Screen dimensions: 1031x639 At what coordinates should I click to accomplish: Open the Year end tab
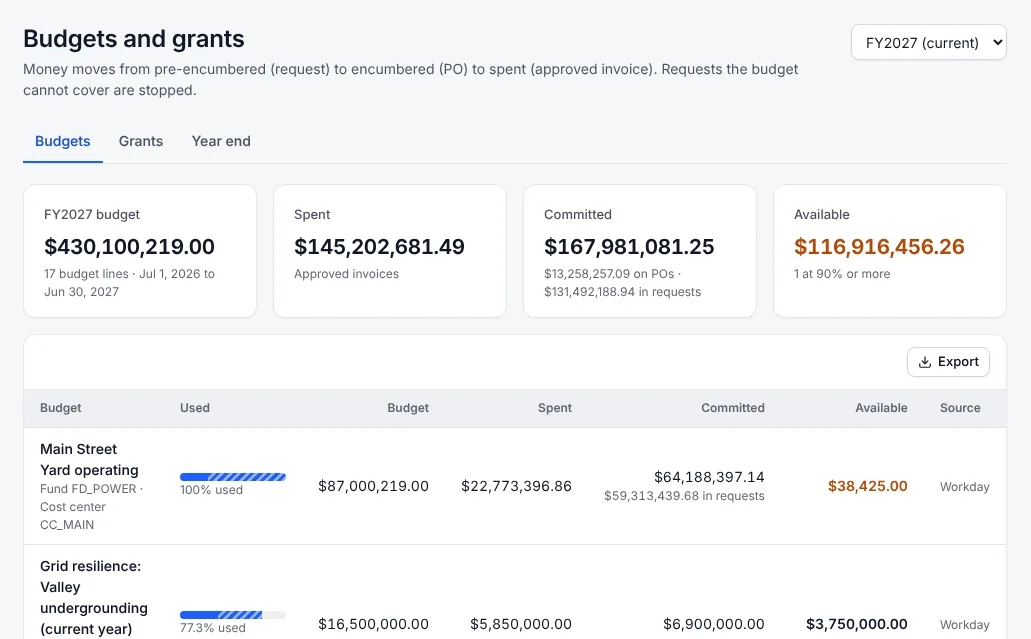221,141
